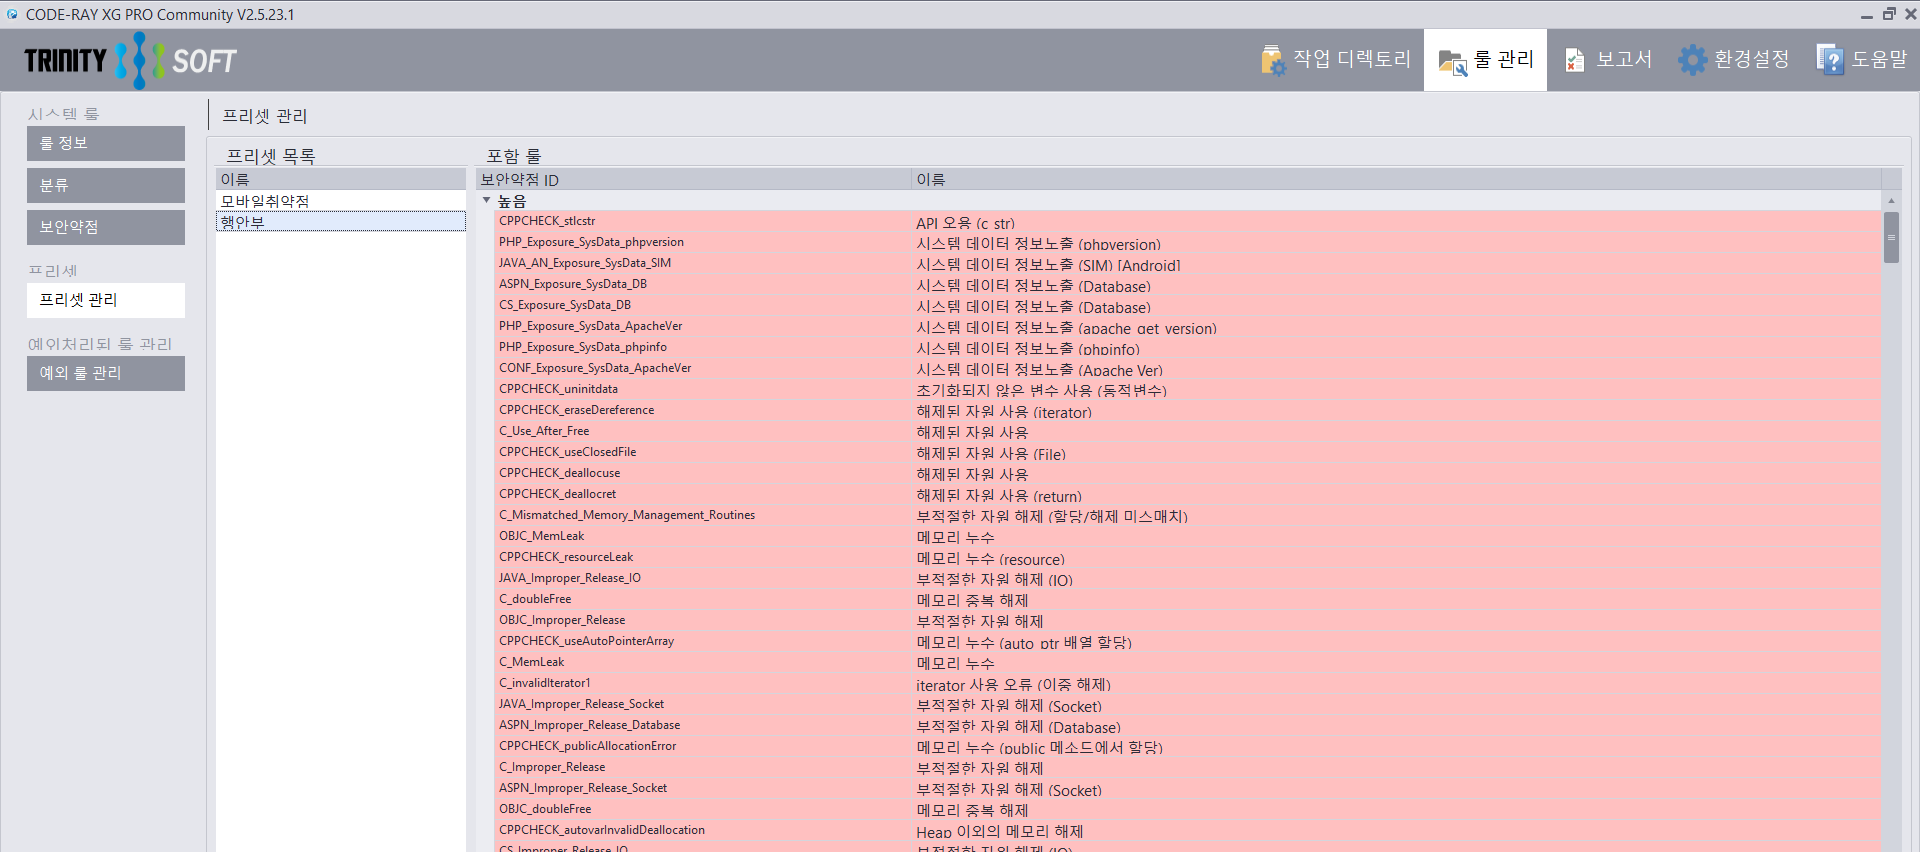The image size is (1920, 852).
Task: Select the OBJC_doubleFree row
Action: [1188, 810]
